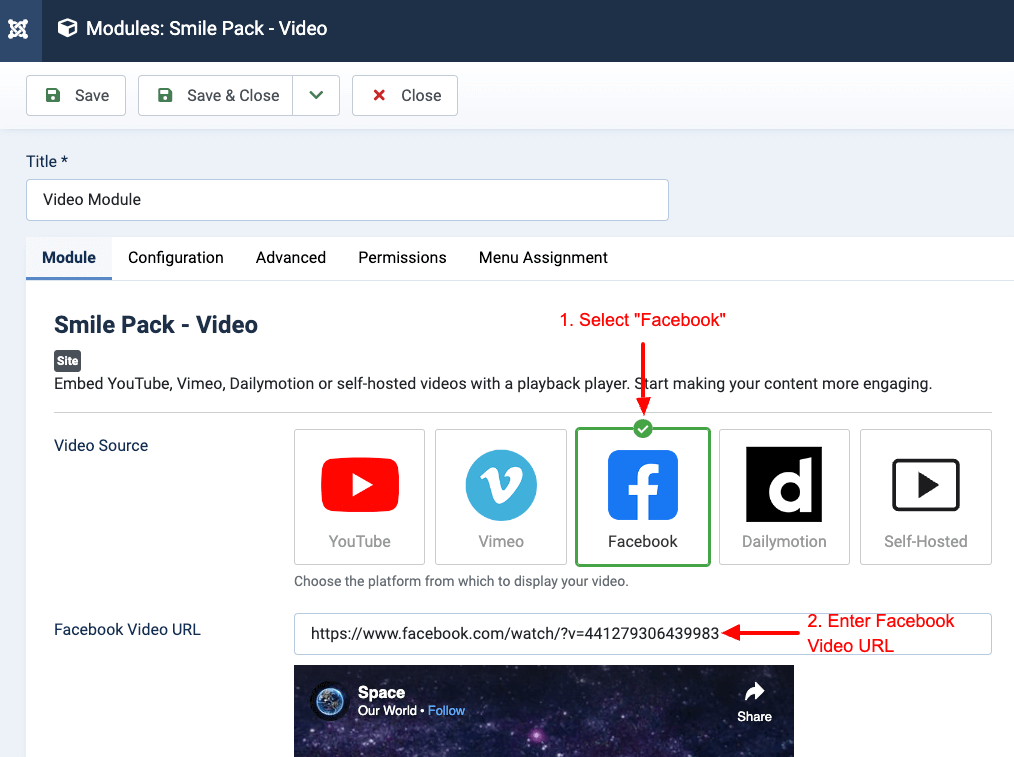Switch to the Module tab

pos(69,257)
